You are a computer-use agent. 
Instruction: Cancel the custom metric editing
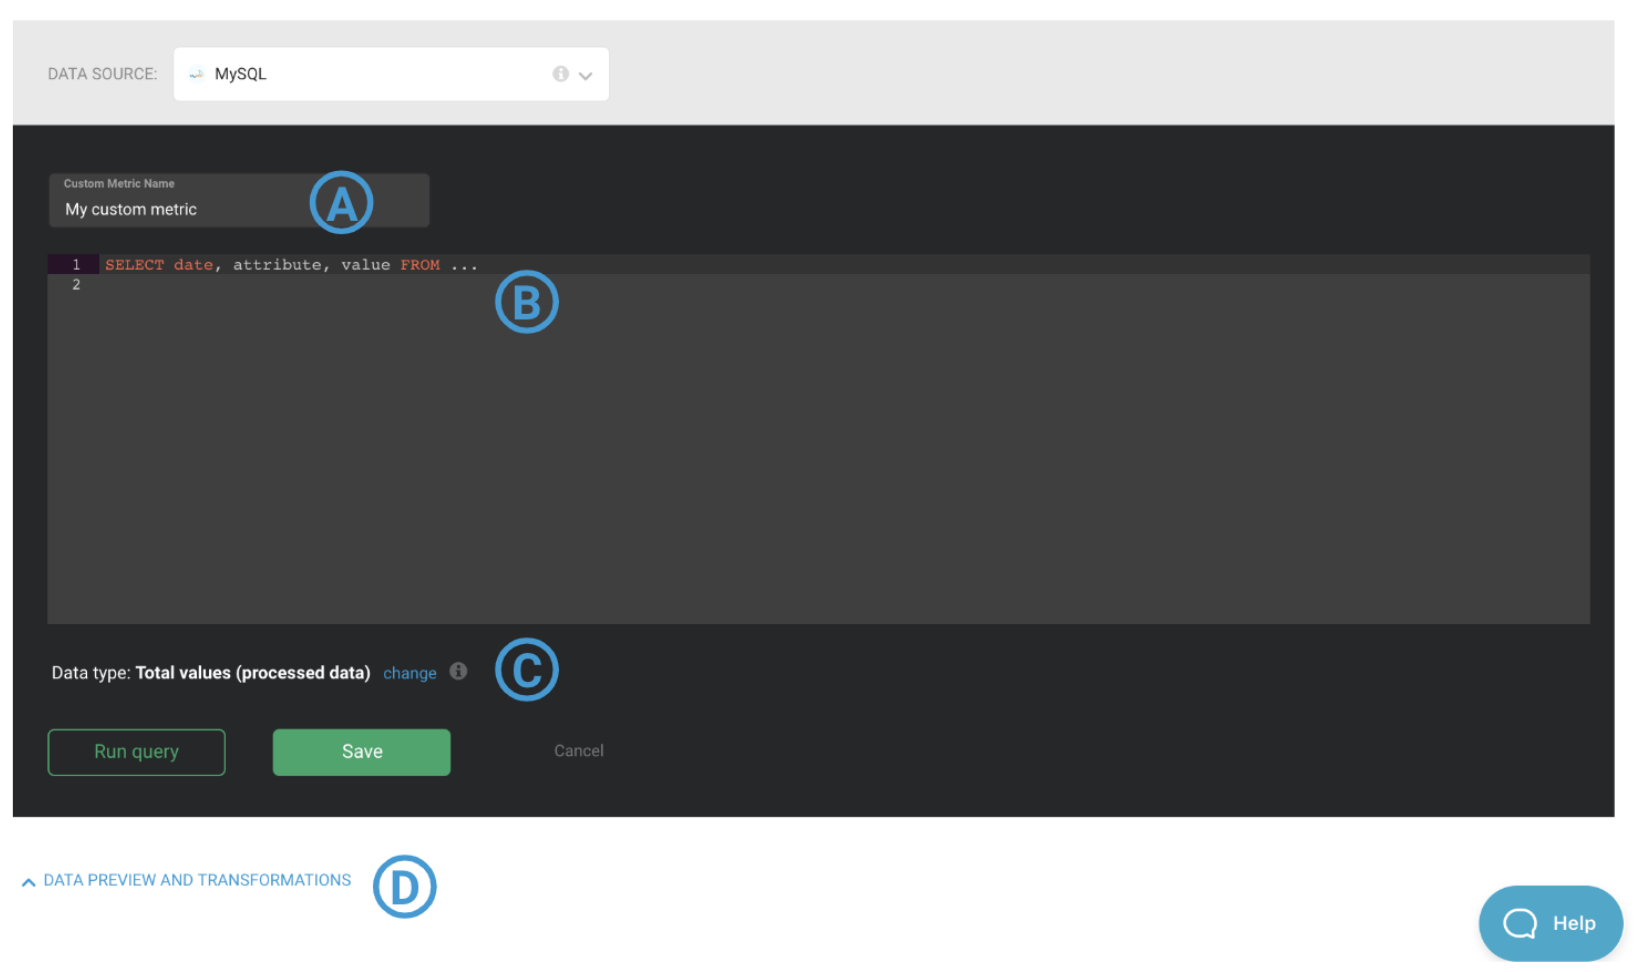[x=579, y=751]
